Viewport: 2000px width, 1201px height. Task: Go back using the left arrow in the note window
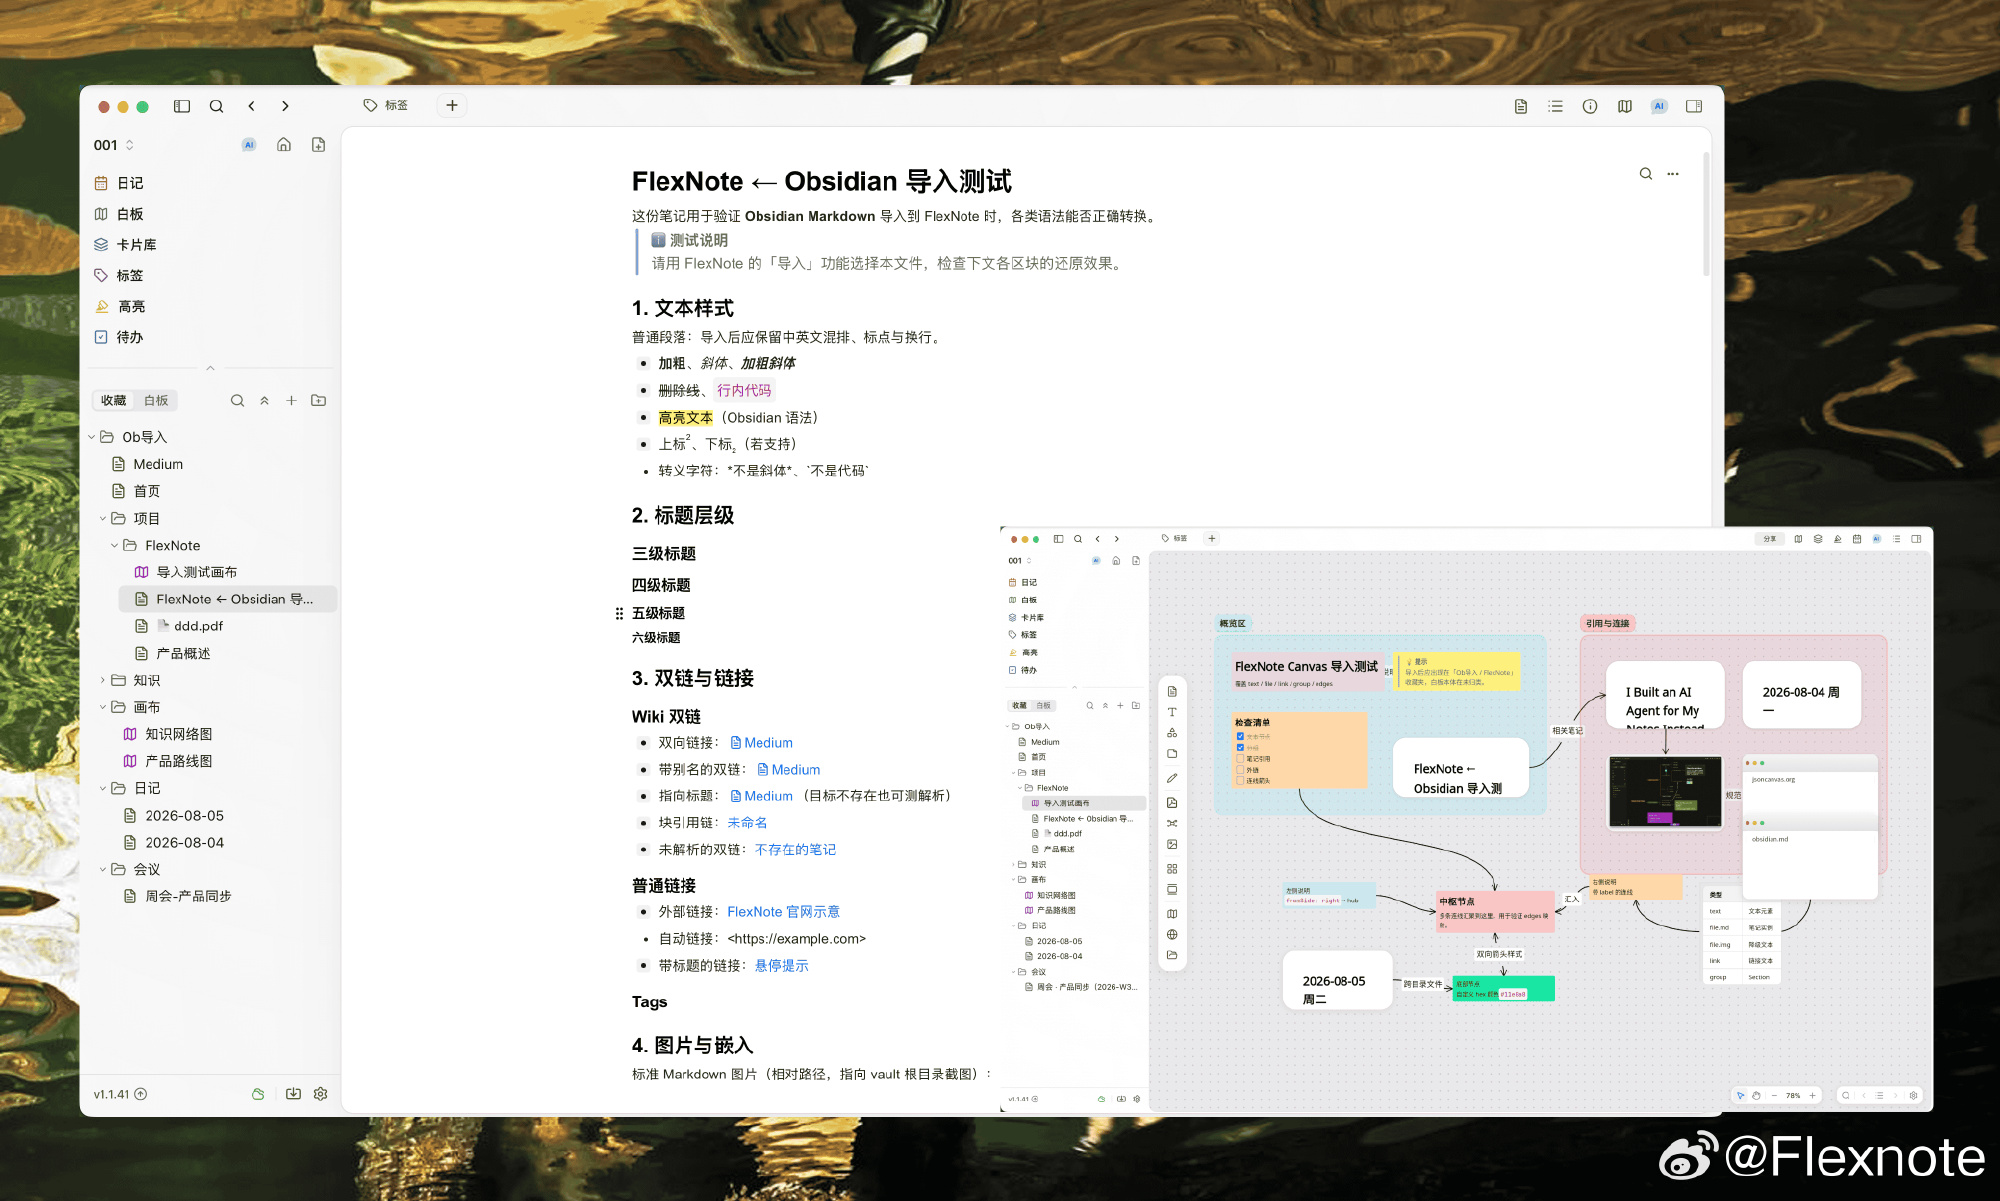[252, 106]
